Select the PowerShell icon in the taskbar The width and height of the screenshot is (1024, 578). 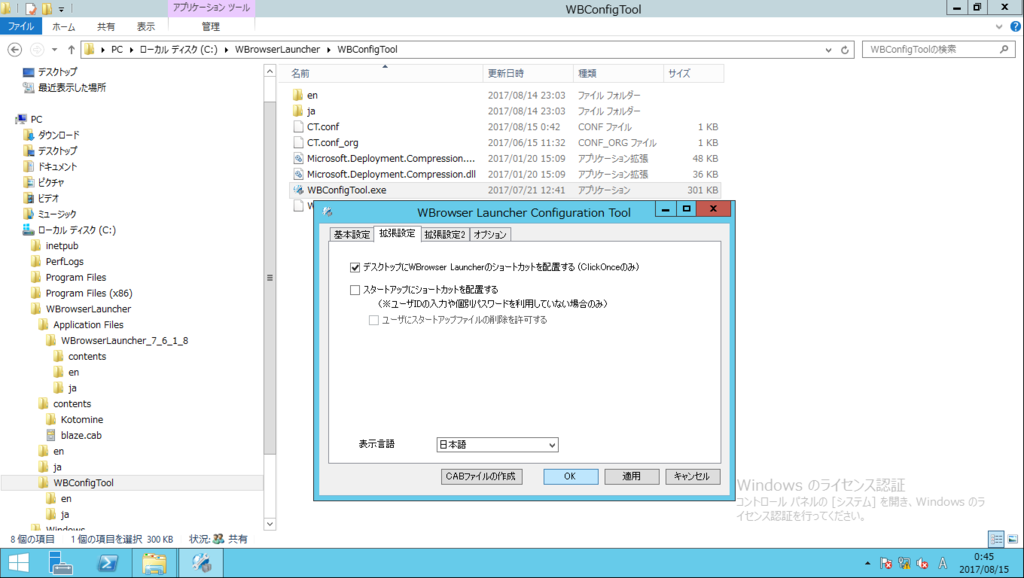[108, 562]
